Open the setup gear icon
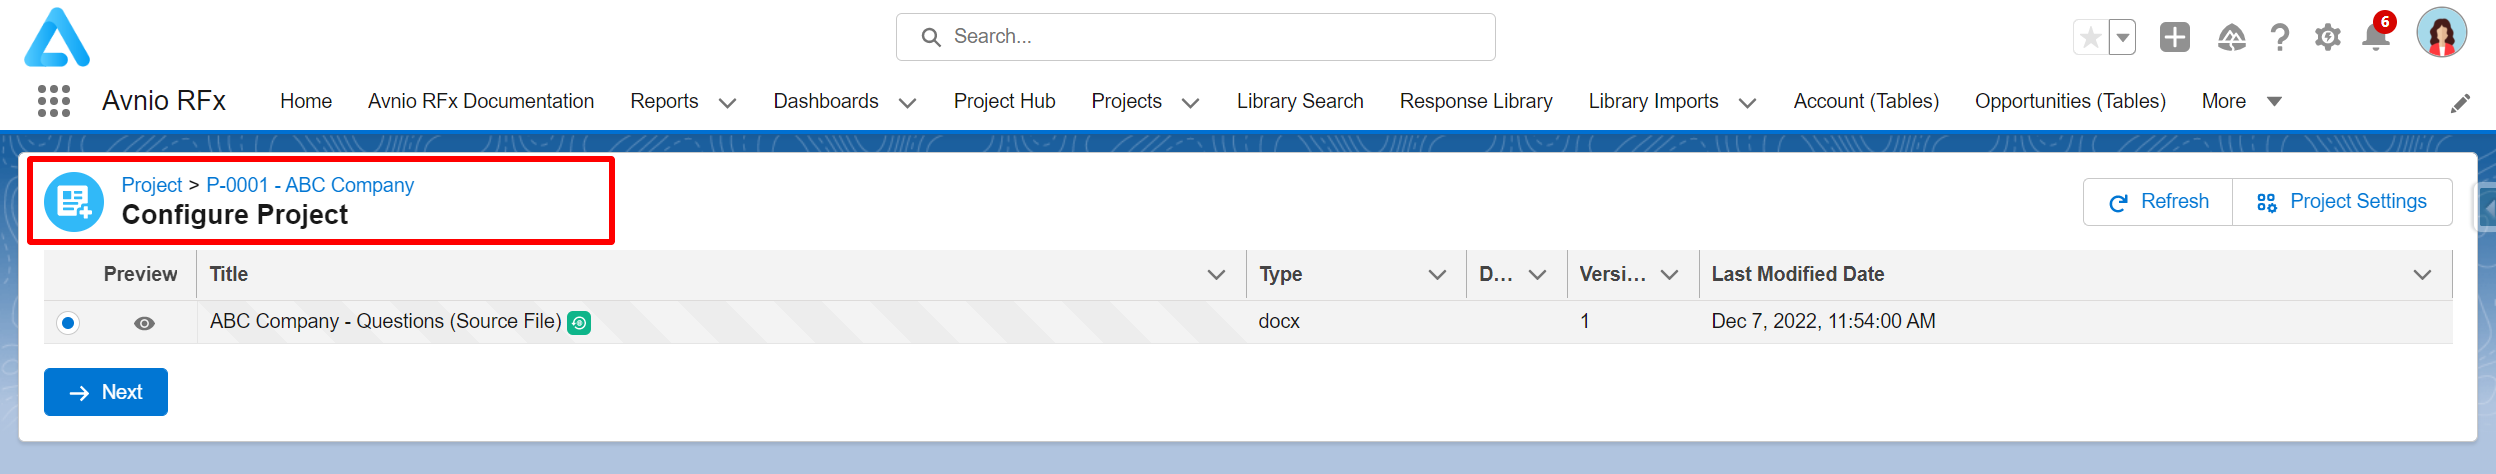Screen dimensions: 2496x474 click(x=2328, y=38)
